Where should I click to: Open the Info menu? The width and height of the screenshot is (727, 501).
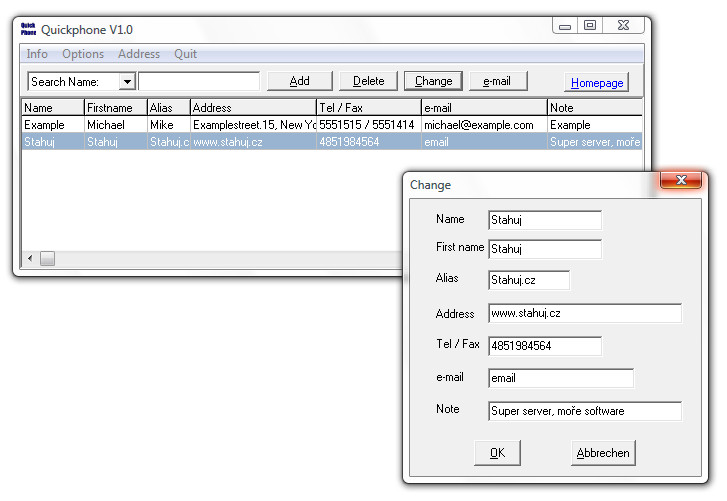tap(37, 54)
